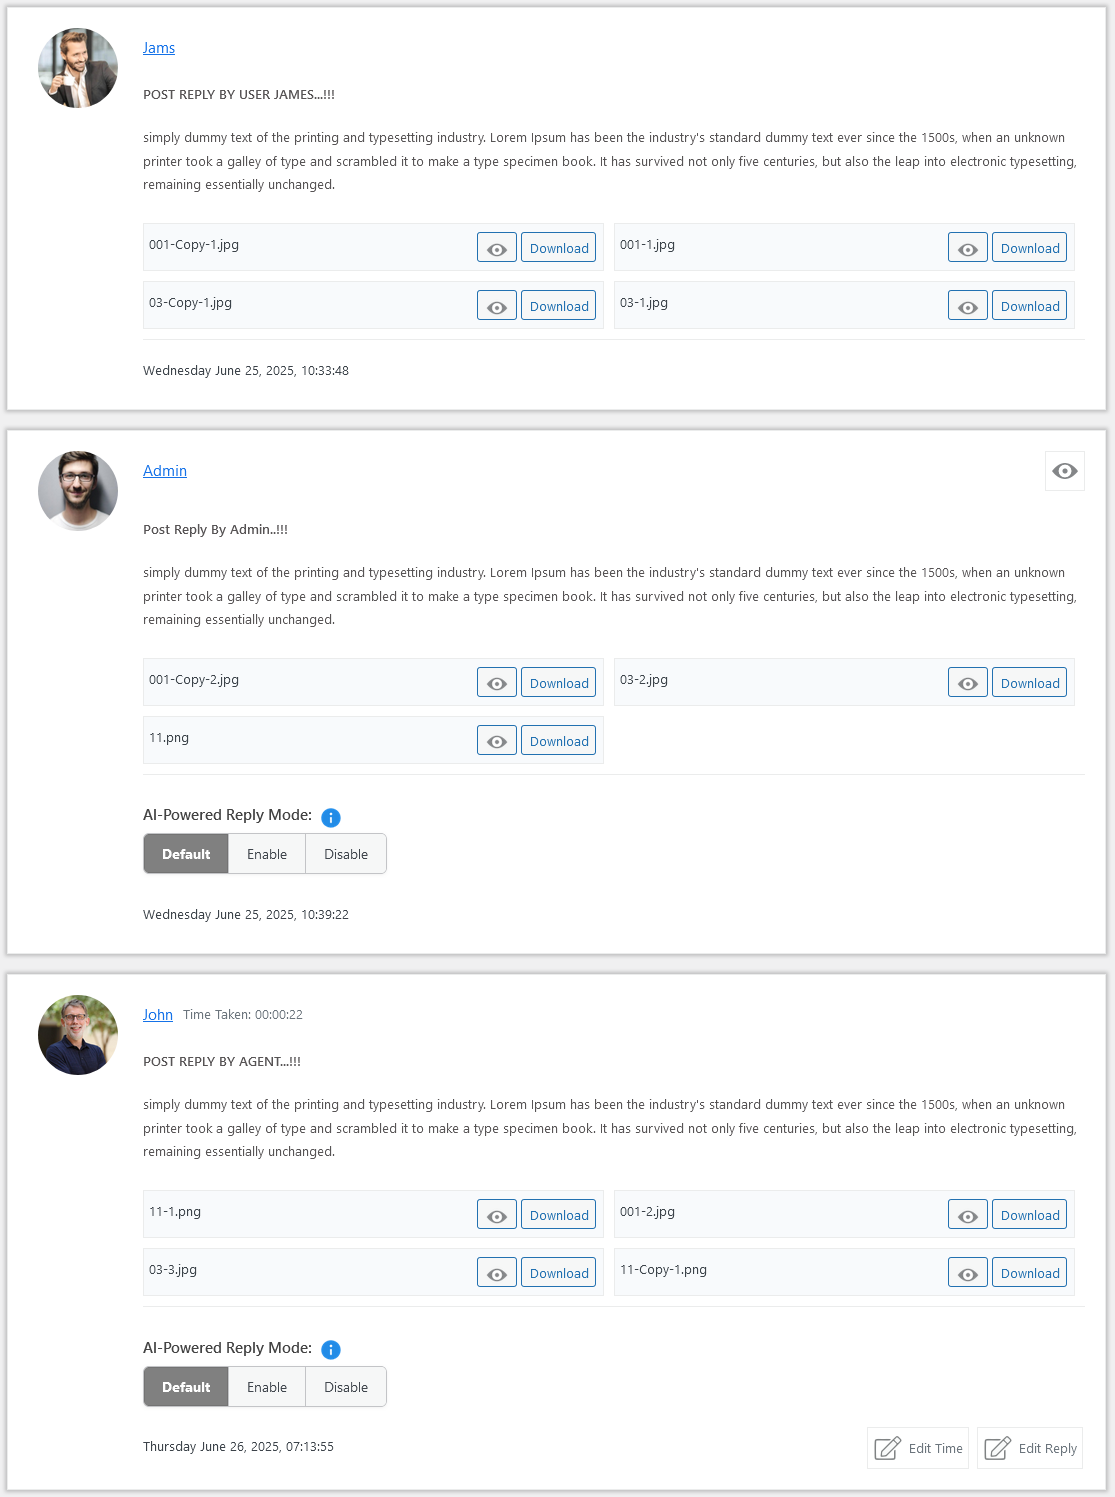The image size is (1115, 1497).
Task: Click info icon in John's AI-Powered Reply Mode
Action: 331,1349
